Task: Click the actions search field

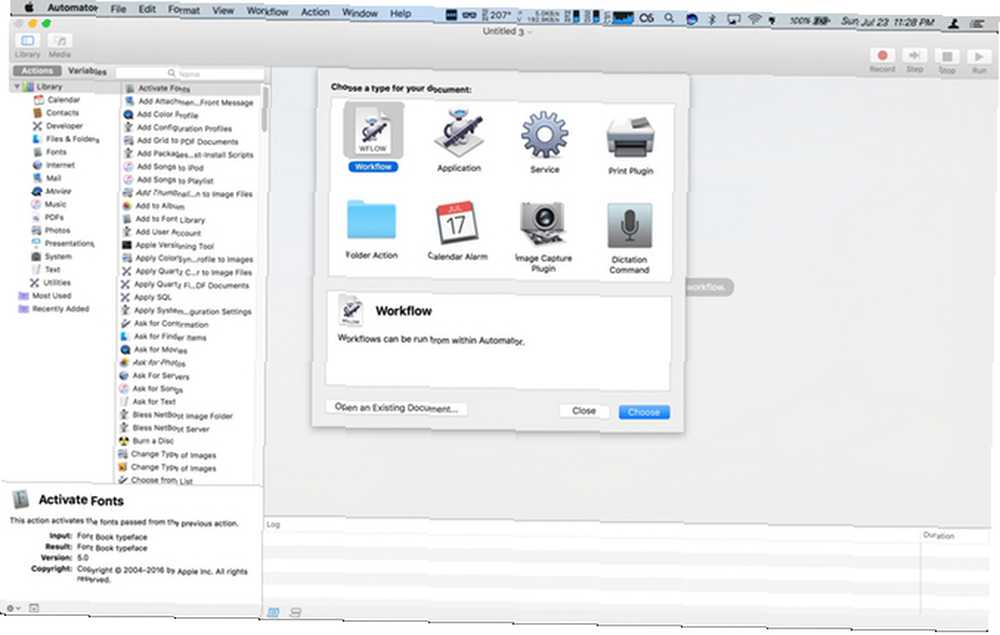Action: point(189,73)
